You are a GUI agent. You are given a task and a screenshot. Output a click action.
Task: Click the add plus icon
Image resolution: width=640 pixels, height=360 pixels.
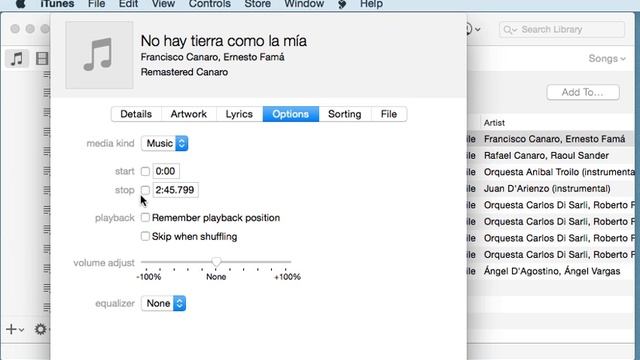pyautogui.click(x=11, y=329)
